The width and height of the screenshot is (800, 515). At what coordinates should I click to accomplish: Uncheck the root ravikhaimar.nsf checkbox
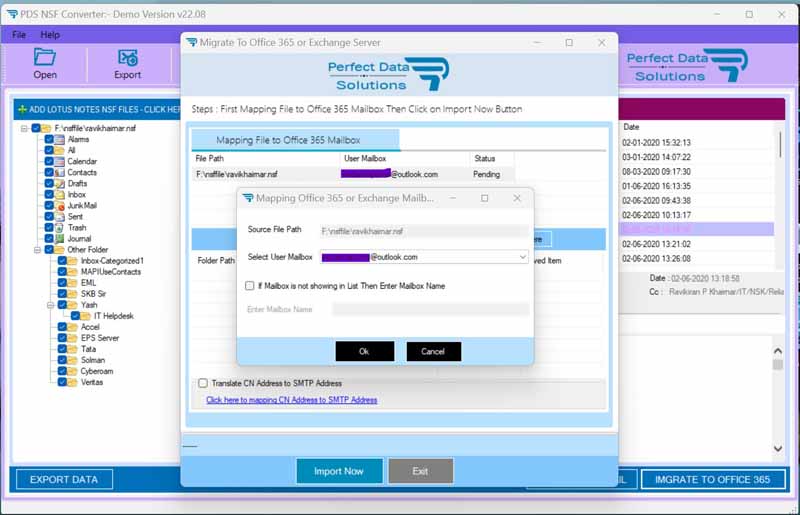point(36,128)
